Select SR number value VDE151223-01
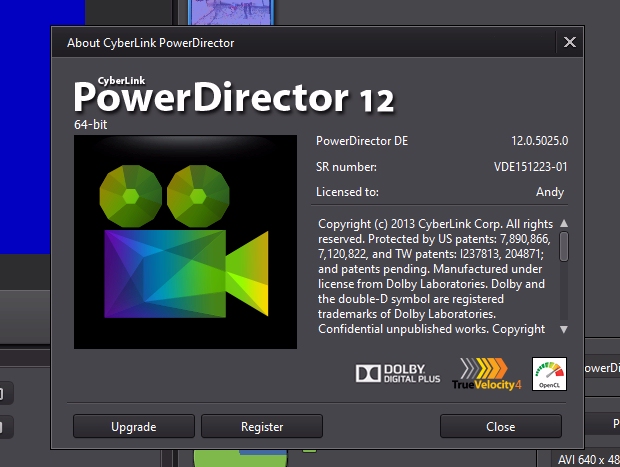This screenshot has height=467, width=620. (x=530, y=167)
